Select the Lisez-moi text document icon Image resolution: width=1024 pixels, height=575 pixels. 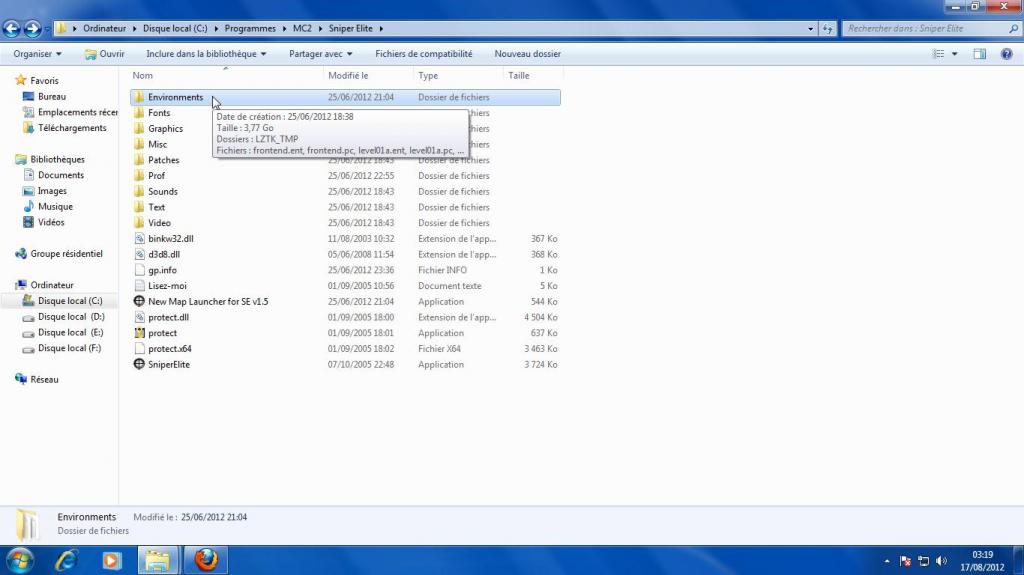click(139, 286)
